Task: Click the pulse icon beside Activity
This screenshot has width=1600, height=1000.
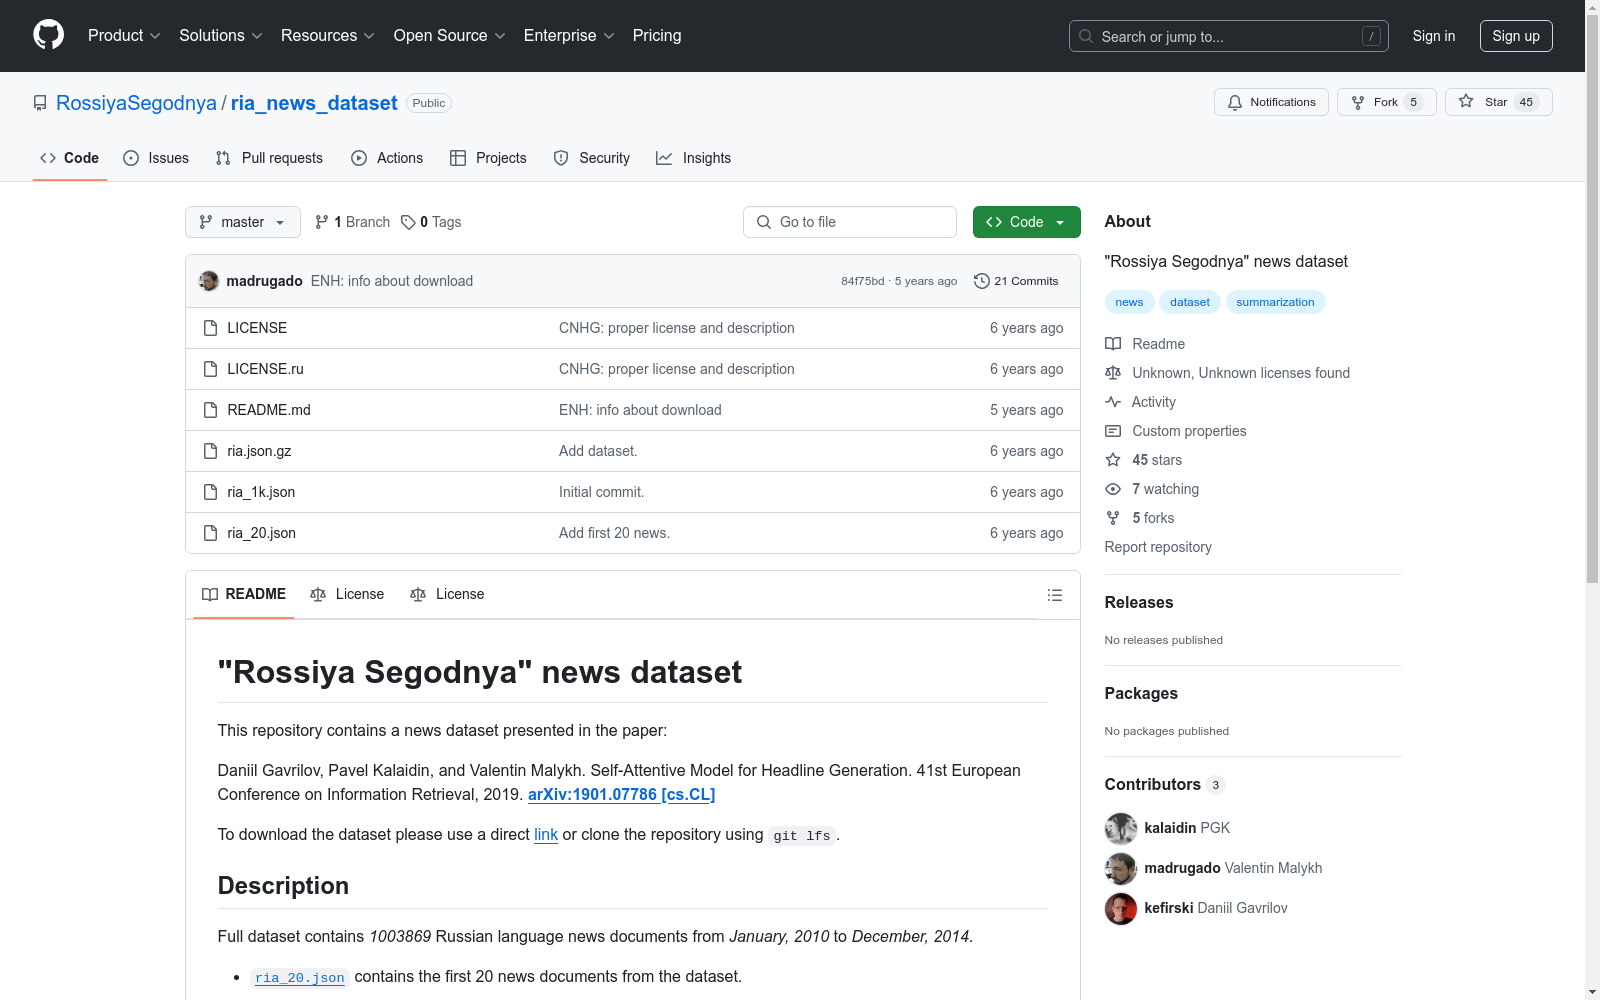Action: click(x=1113, y=402)
